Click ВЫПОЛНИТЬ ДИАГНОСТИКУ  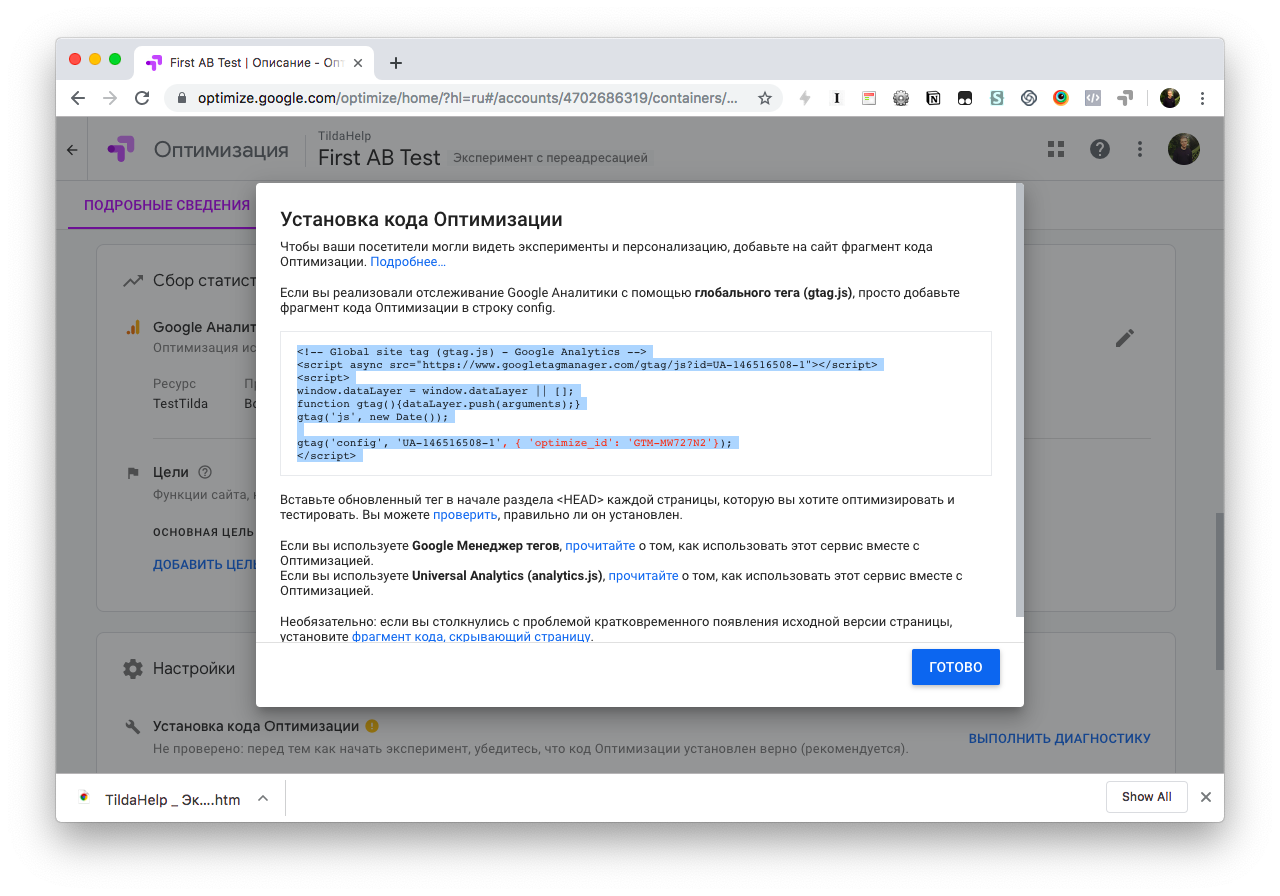point(1060,738)
